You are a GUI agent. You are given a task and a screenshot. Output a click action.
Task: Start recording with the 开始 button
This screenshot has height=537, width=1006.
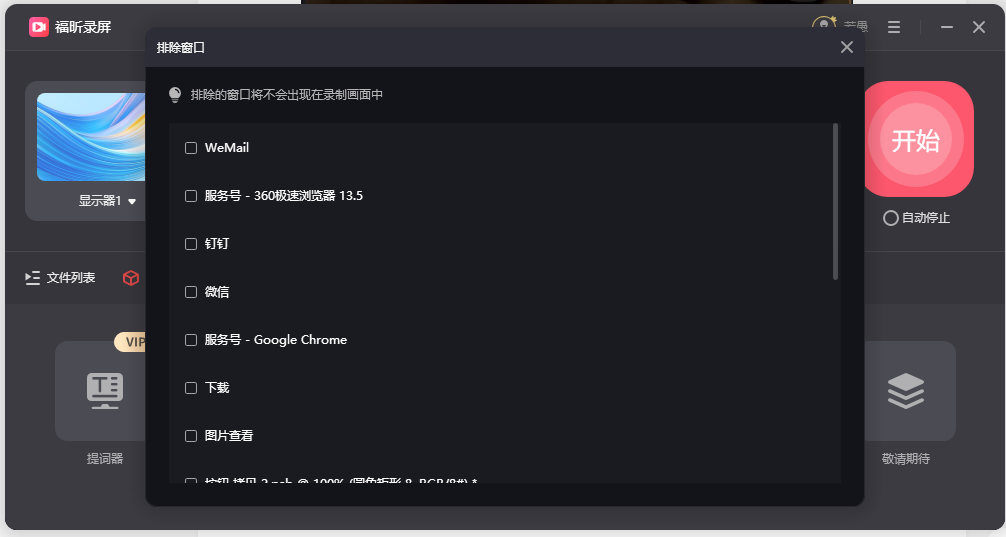[x=916, y=139]
